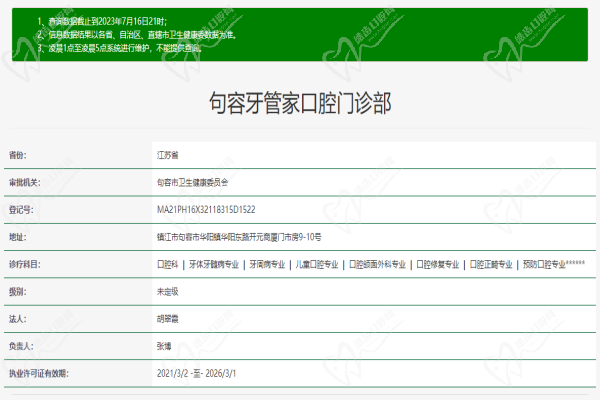This screenshot has height=400, width=600.
Task: Click 口腔科 in the department list
Action: (168, 264)
